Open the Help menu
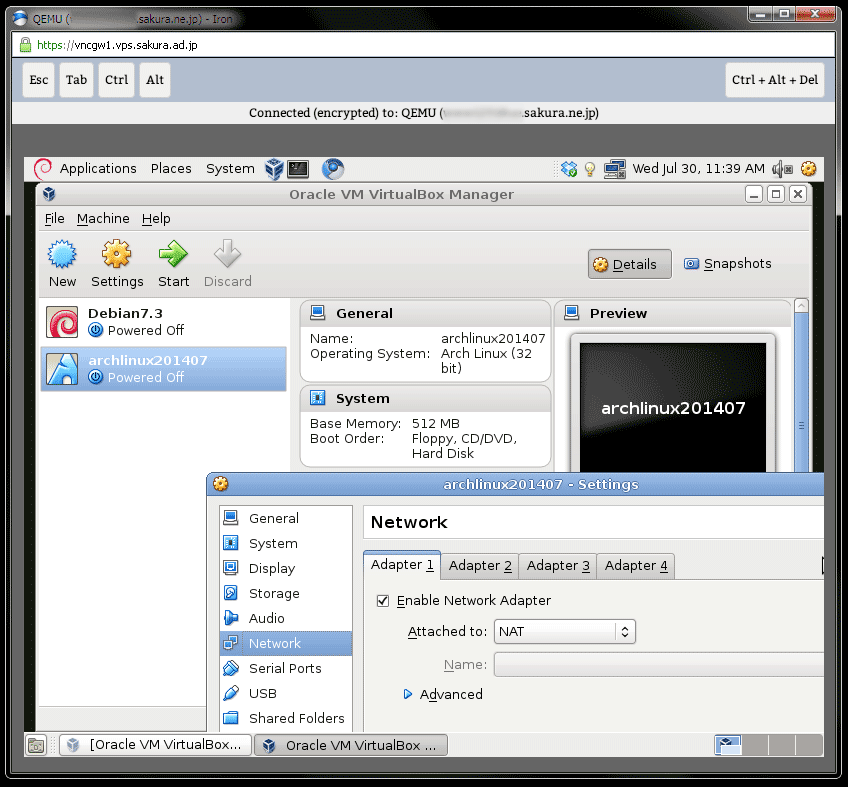 (156, 219)
